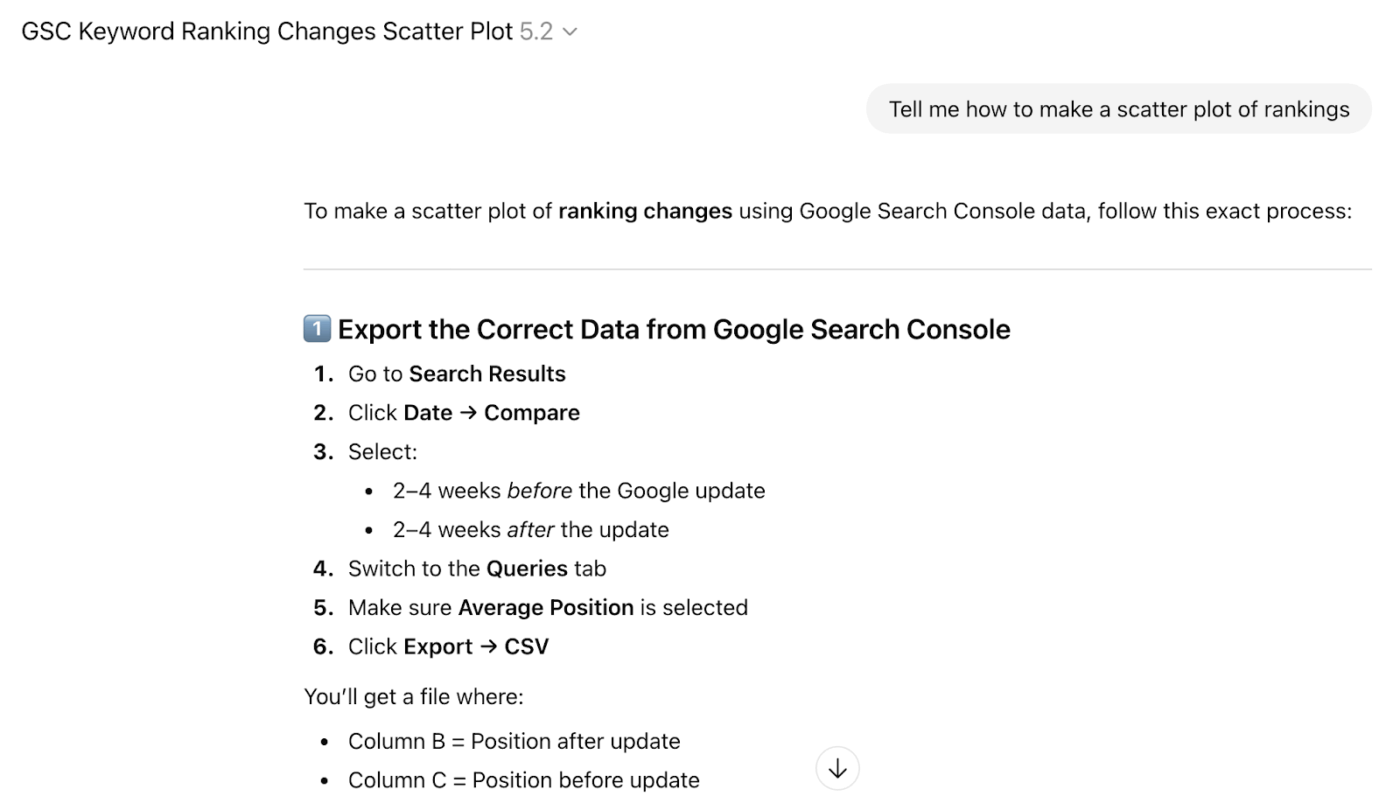Select the conversation title GSC Keyword Ranking Changes
Screen dimensions: 1400x810
265,31
